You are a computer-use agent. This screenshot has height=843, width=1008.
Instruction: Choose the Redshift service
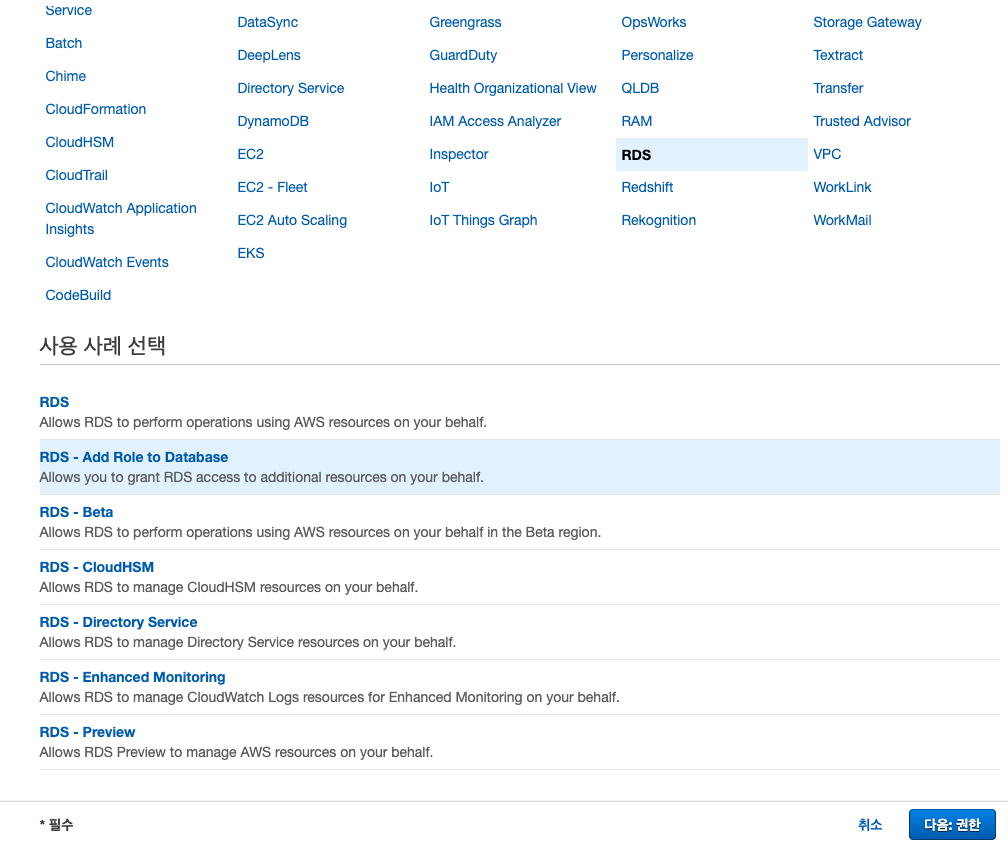[647, 187]
